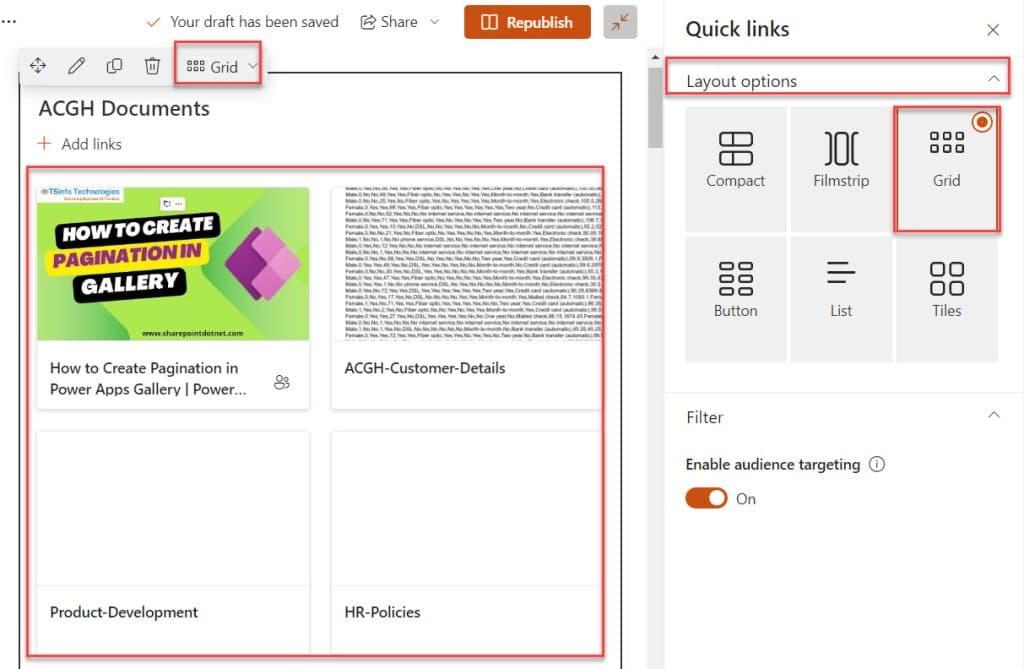Click the draft saved status text
Screen dimensions: 1024x669
254,22
